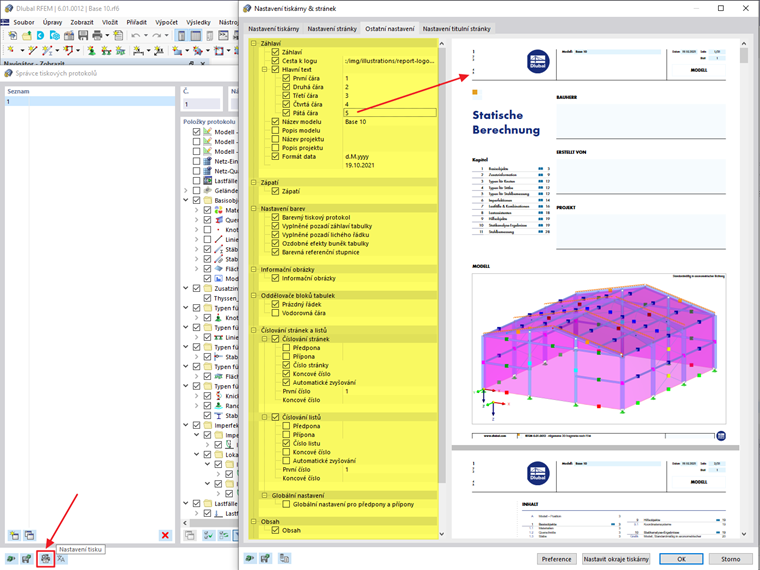This screenshot has height=570, width=760.
Task: Click the red X delete report icon
Action: click(165, 535)
